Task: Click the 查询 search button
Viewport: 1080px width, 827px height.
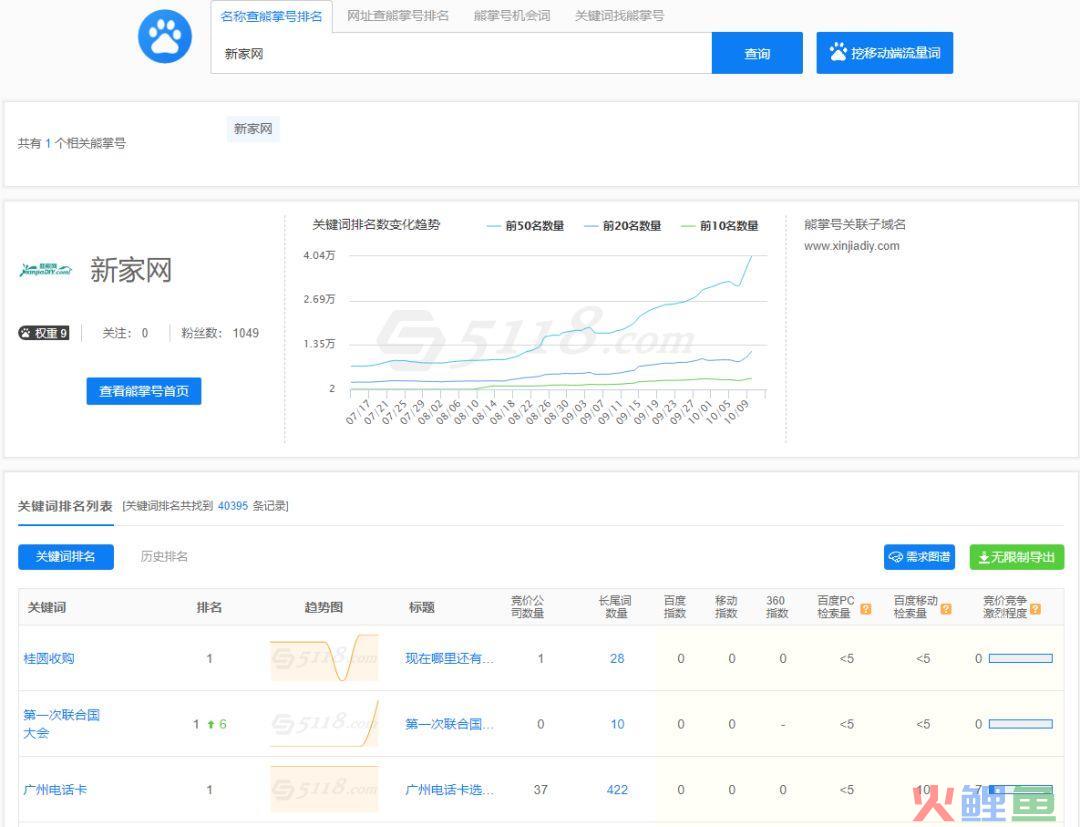Action: pyautogui.click(x=757, y=53)
